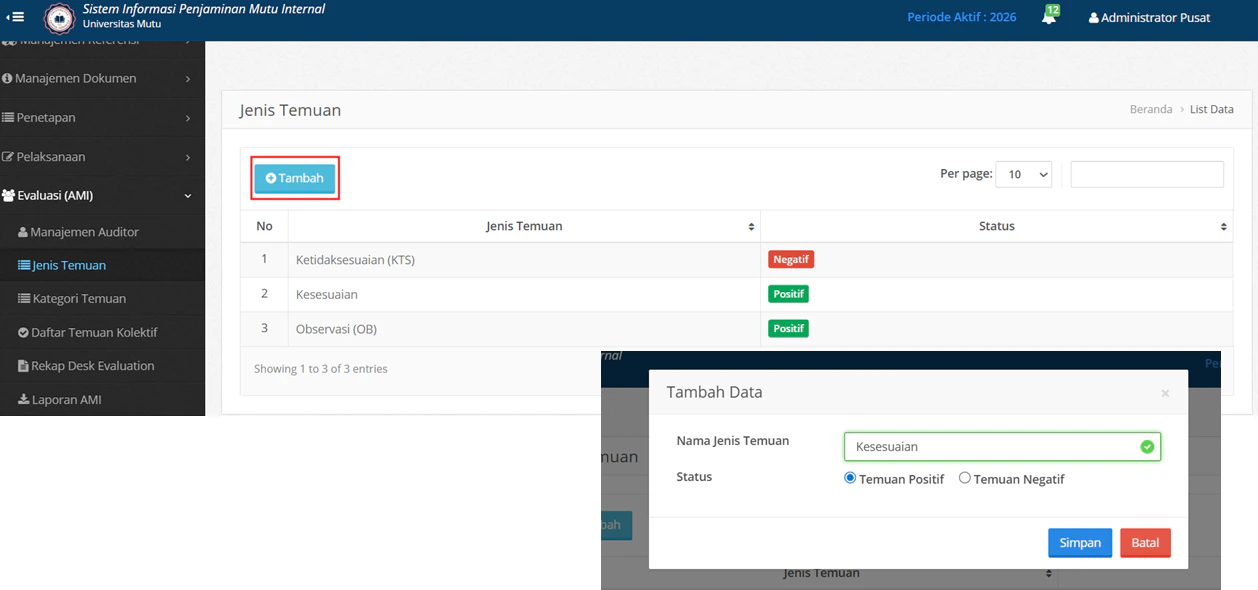Click the list icon next to Kategori Temuan
The height and width of the screenshot is (590, 1258).
(24, 298)
